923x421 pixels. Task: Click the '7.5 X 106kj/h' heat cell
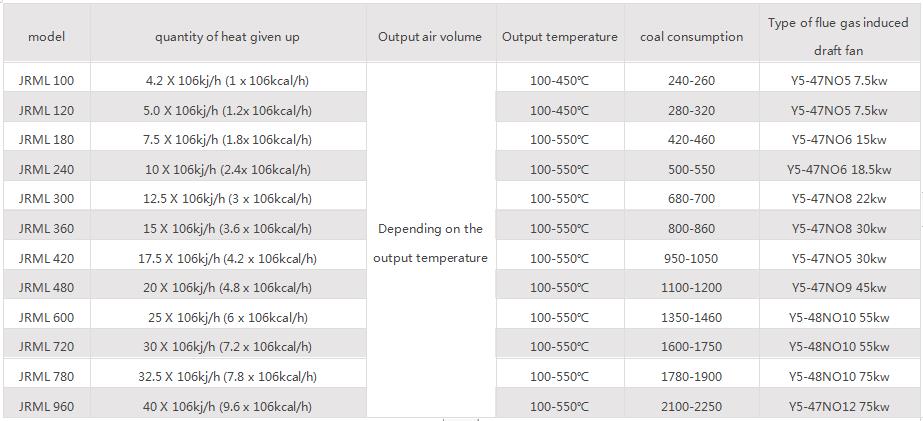(227, 140)
